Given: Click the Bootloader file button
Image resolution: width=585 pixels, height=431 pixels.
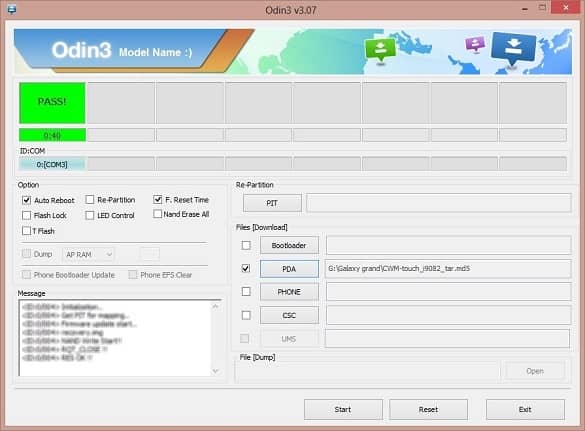Looking at the screenshot, I should [x=289, y=245].
